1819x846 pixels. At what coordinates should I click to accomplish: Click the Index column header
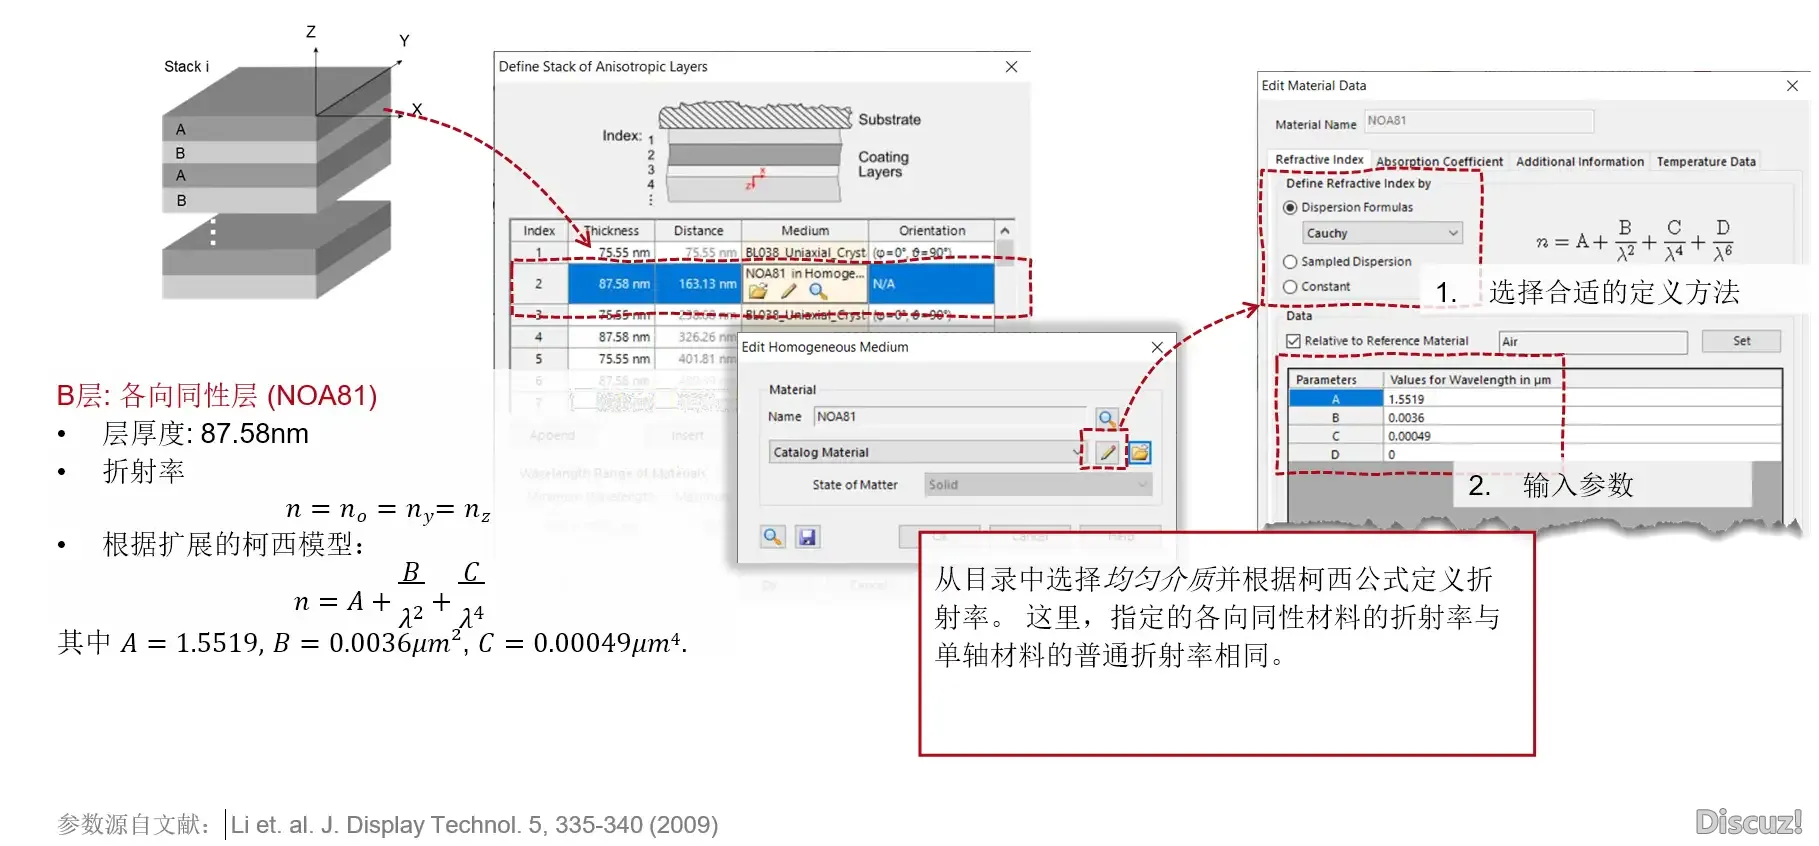point(539,231)
